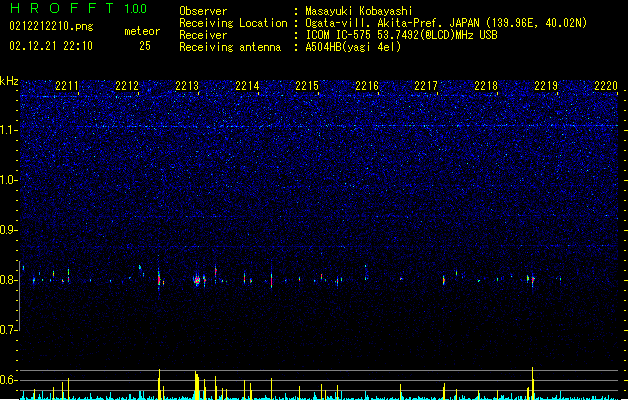629x400 pixels.
Task: Click the bright meteor echo cluster after 2213
Action: pos(197,280)
